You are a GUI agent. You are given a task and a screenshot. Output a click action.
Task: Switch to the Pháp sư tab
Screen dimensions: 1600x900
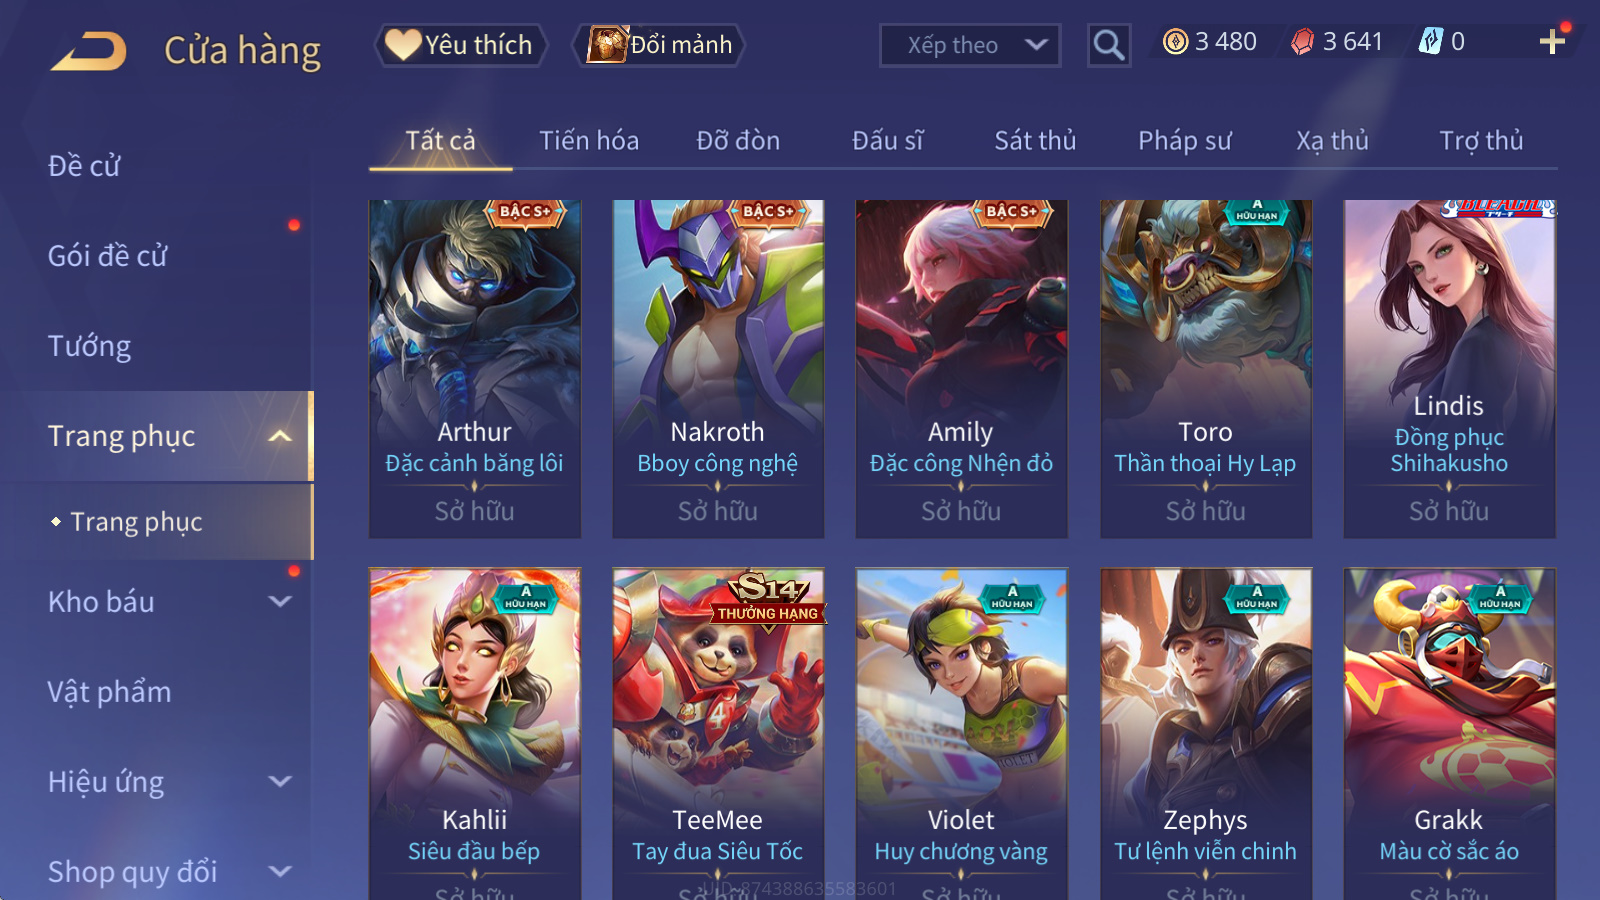1184,141
